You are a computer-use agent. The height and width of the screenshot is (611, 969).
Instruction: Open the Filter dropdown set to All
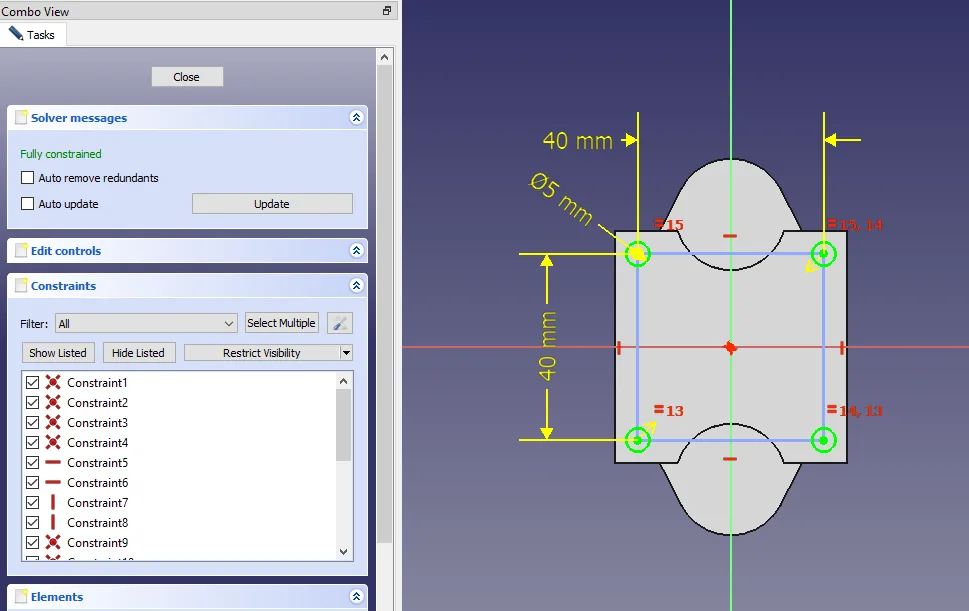tap(146, 323)
